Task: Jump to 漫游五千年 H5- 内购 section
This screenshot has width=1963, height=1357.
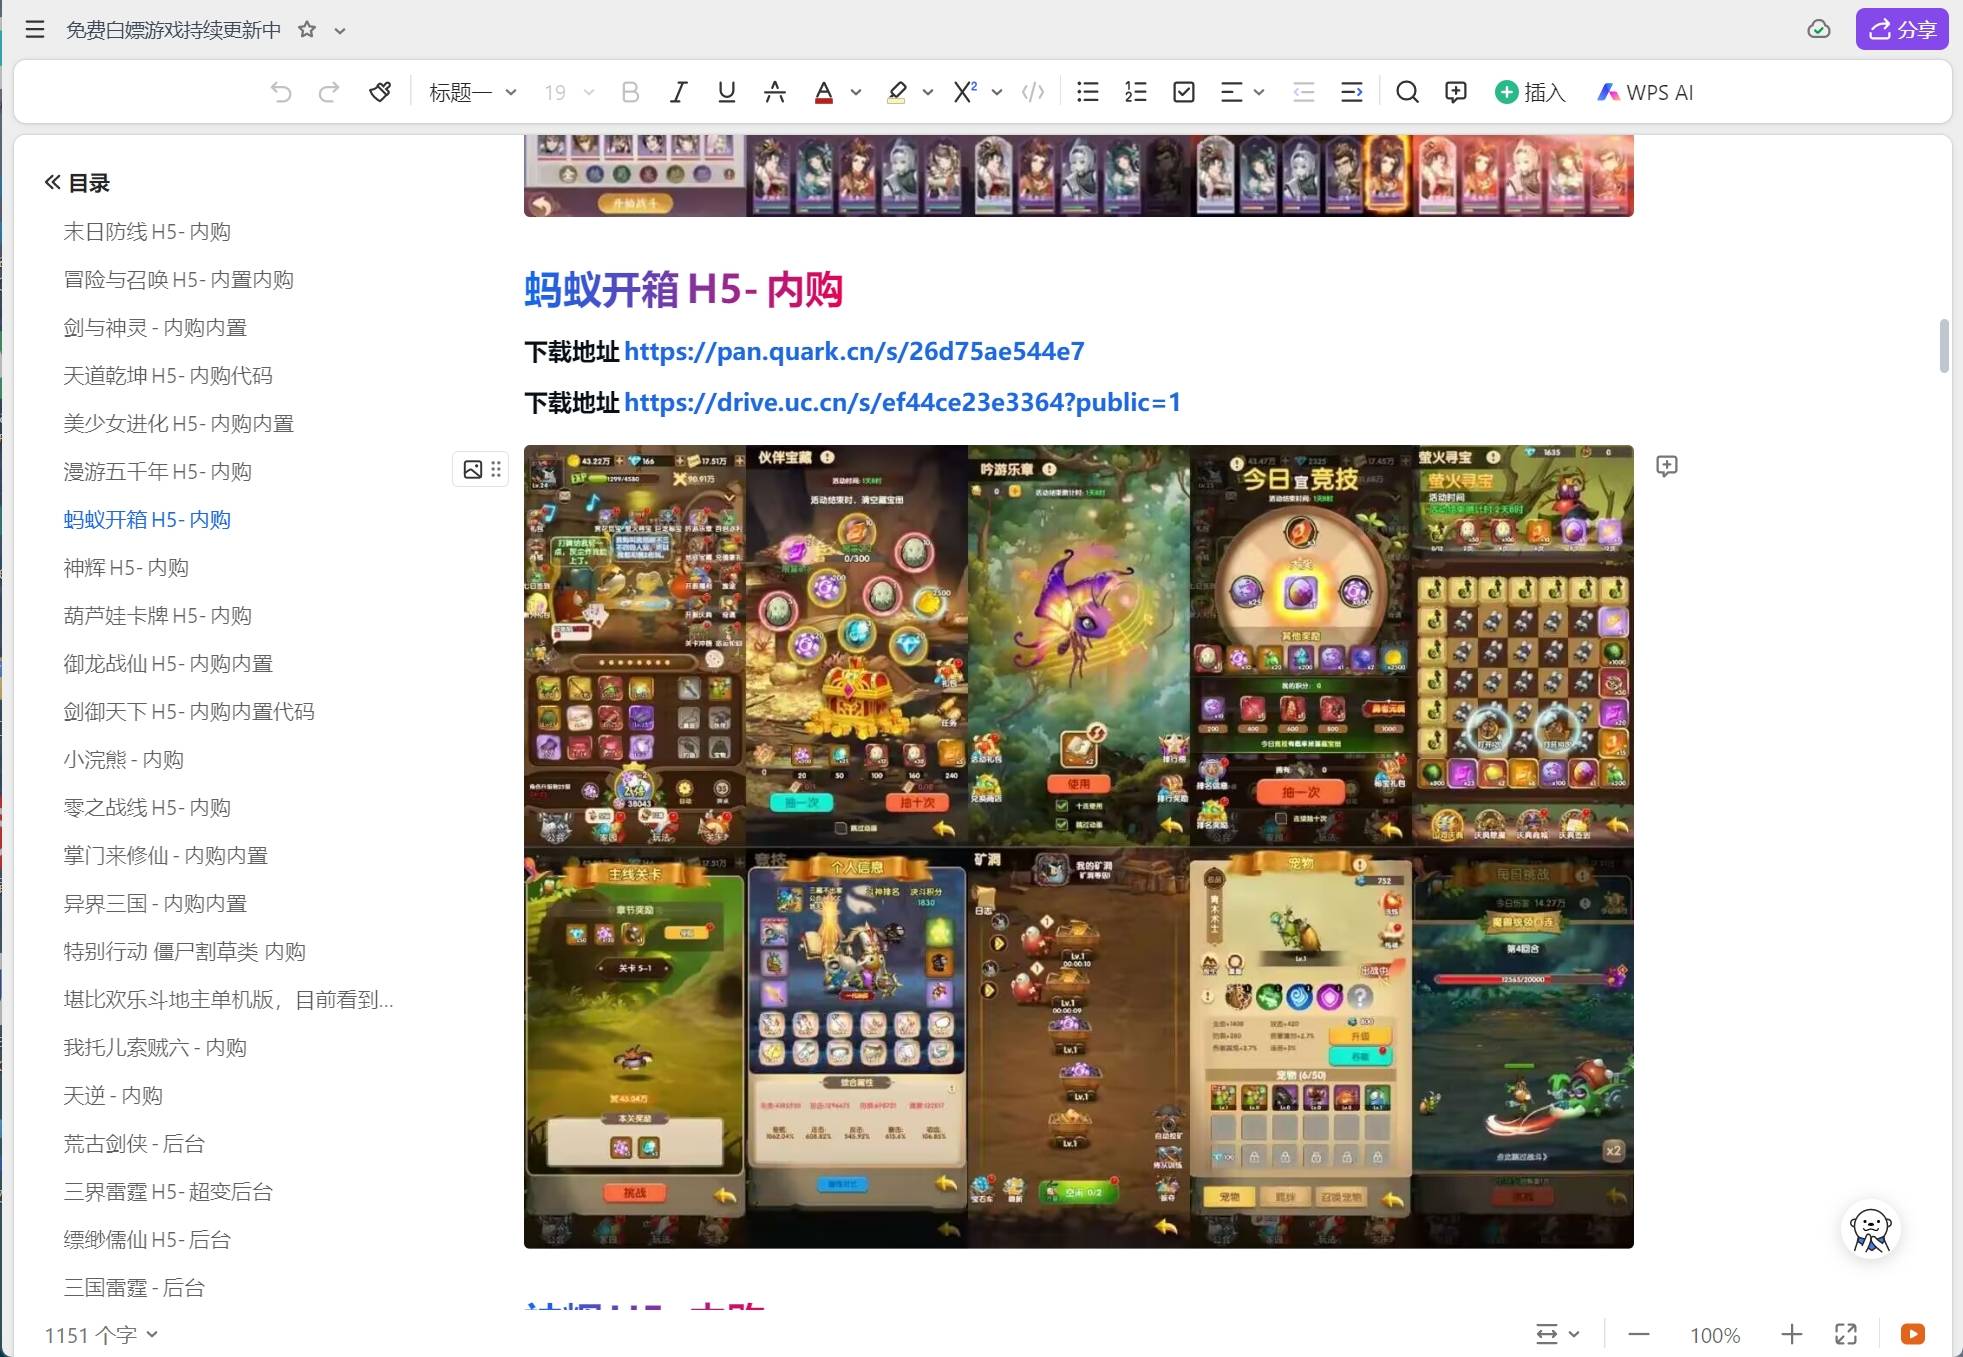Action: [x=158, y=471]
